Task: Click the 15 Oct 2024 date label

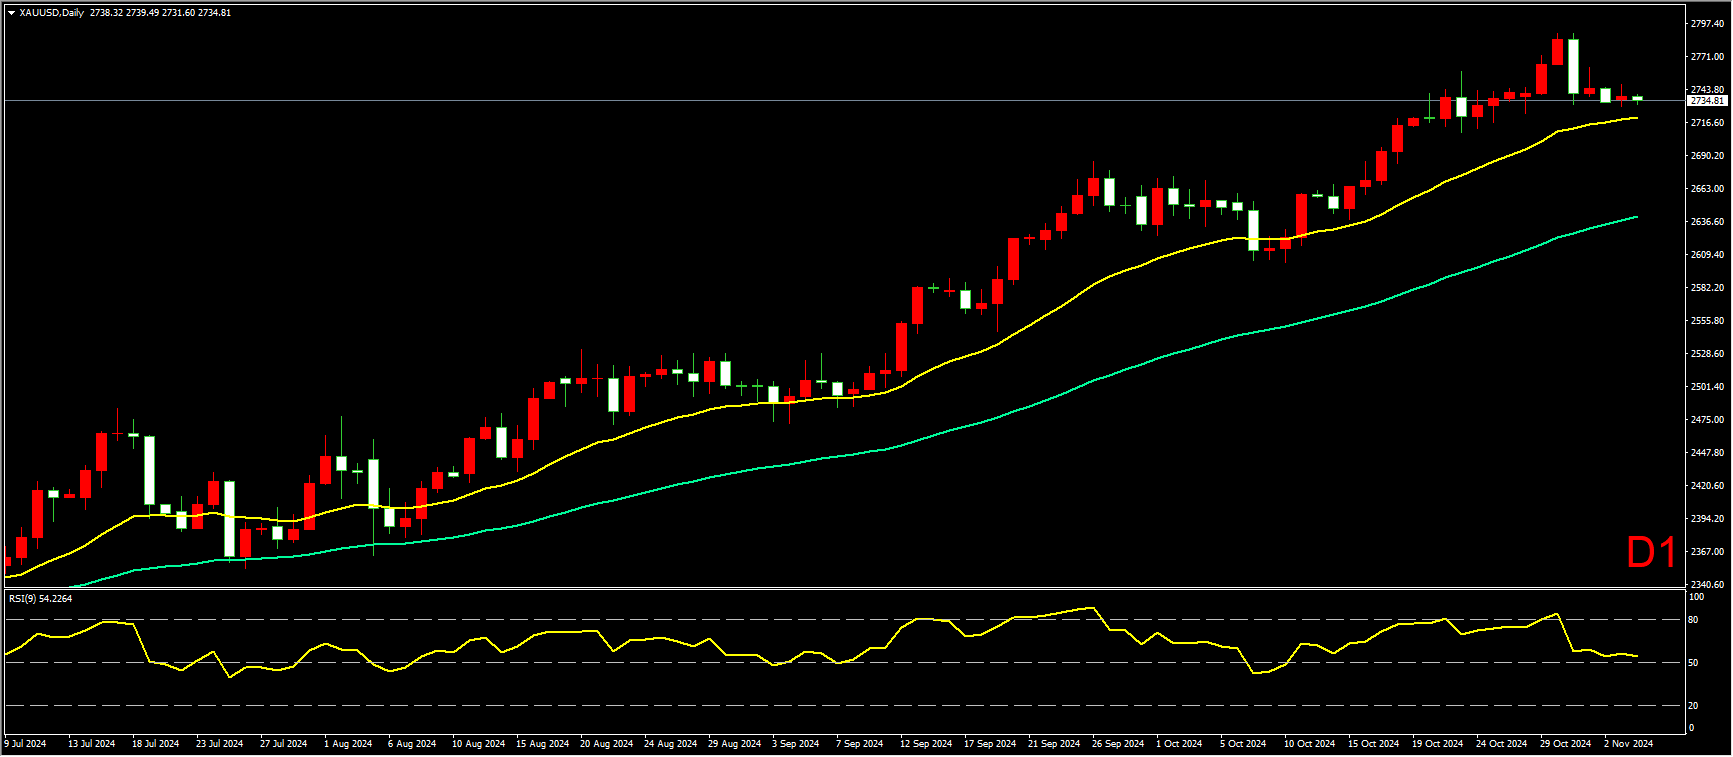Action: click(x=1374, y=744)
